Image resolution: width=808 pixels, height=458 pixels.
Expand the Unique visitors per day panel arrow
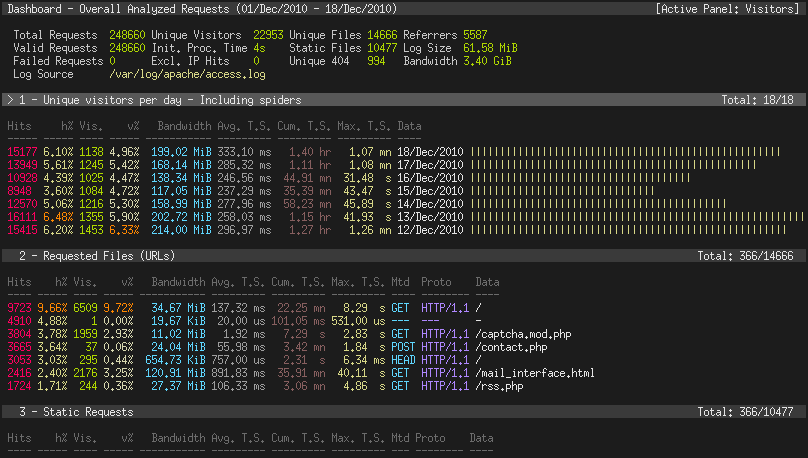10,100
